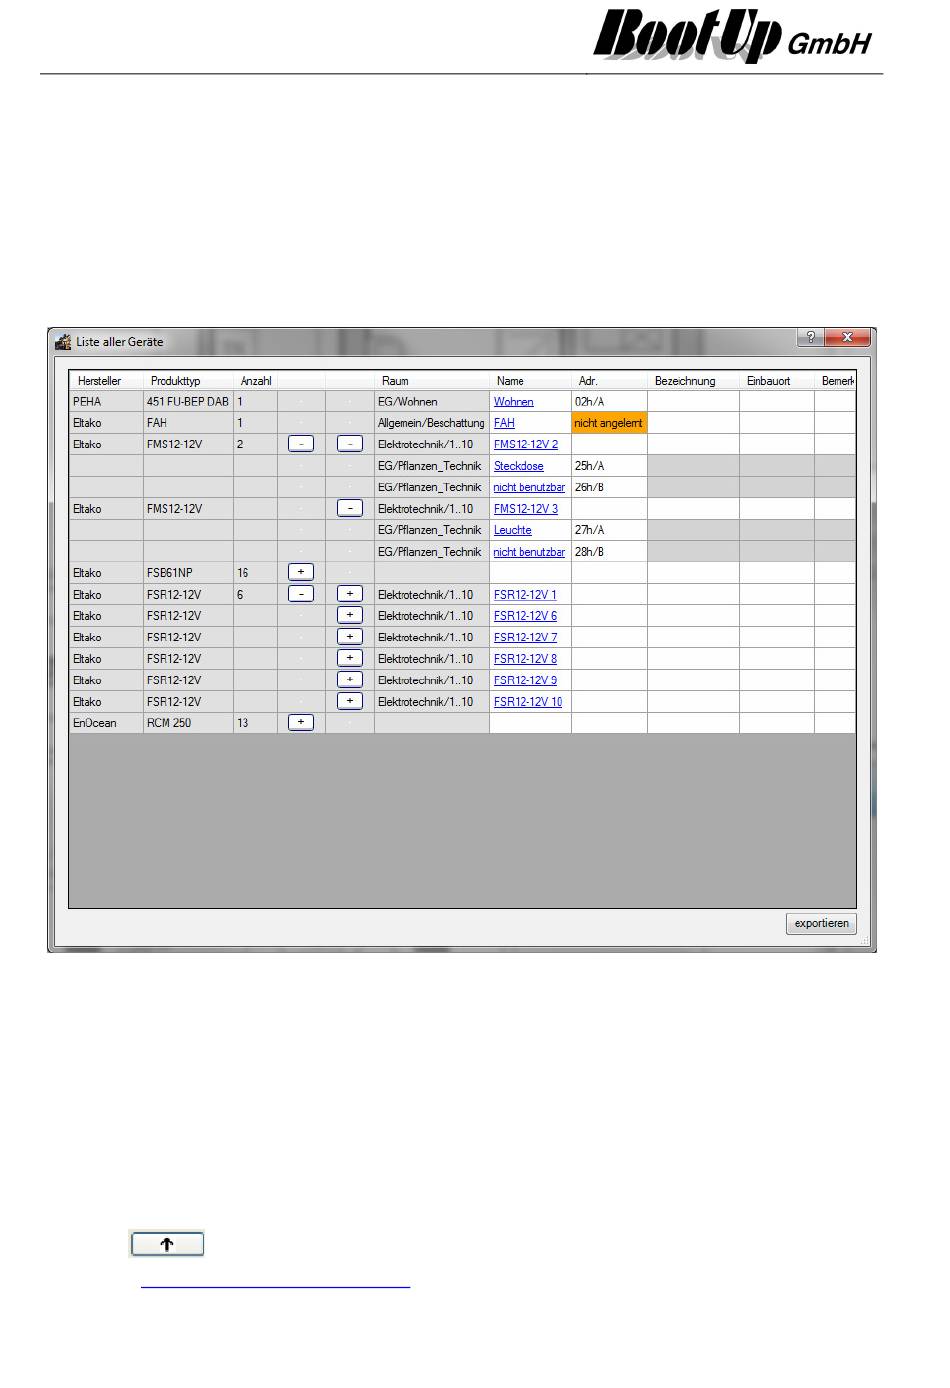Open the FMS12-12V 2 link
This screenshot has height=1388, width=950.
tap(526, 444)
